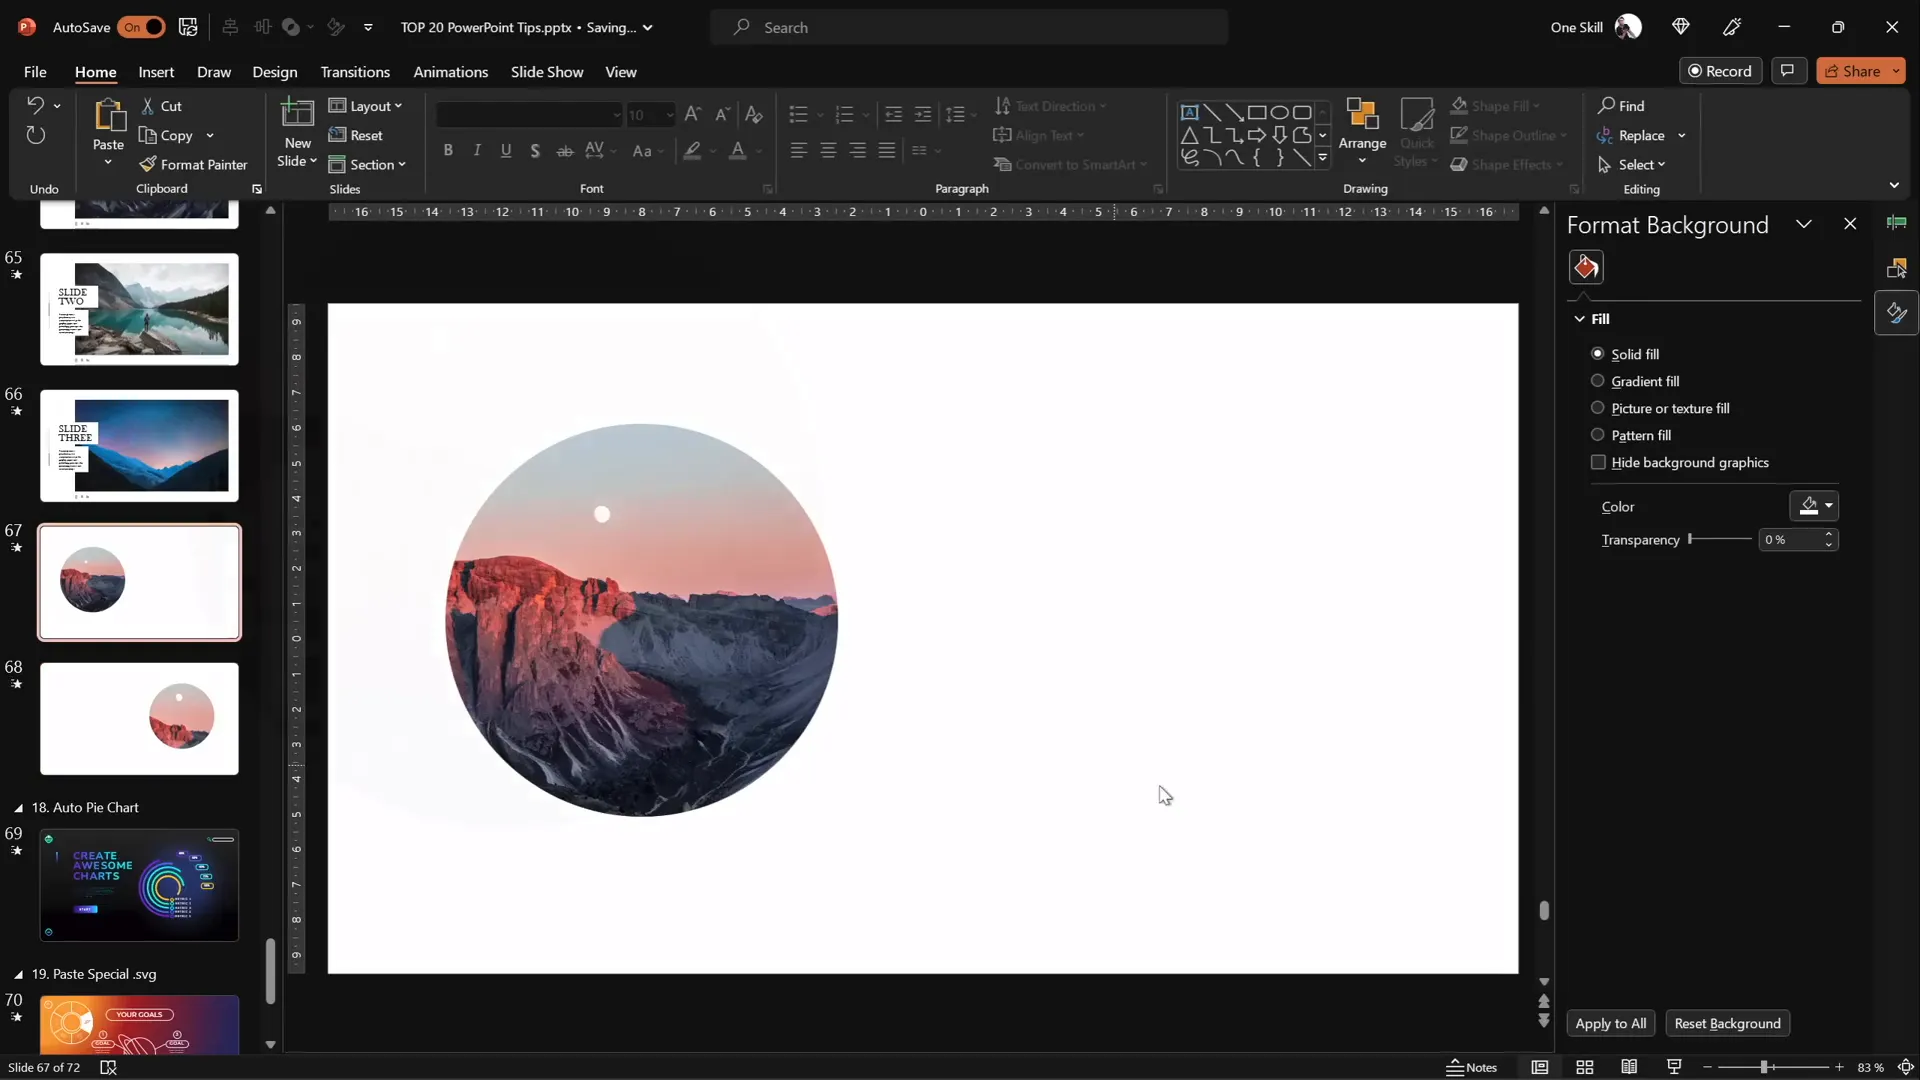Select Pattern fill radio button
The width and height of the screenshot is (1920, 1080).
point(1598,435)
